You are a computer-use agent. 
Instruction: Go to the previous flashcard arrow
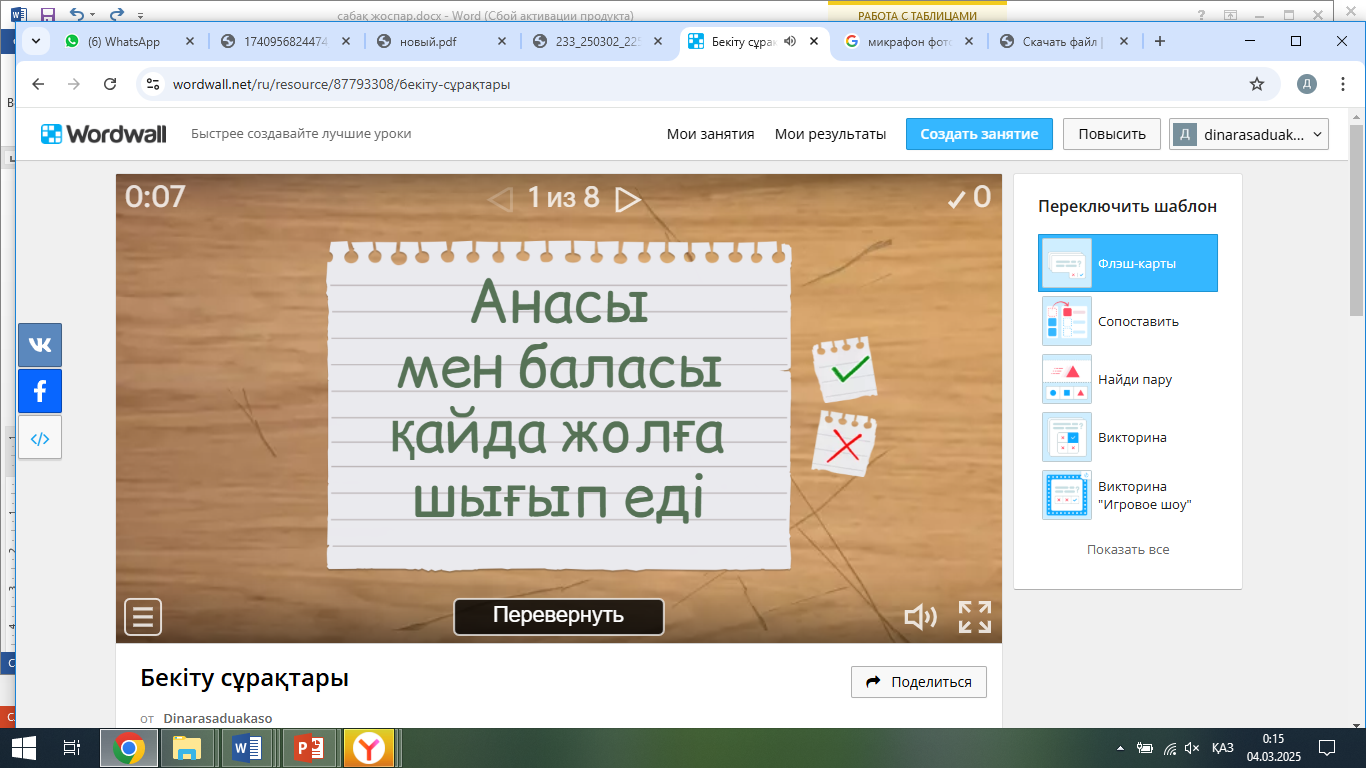pos(499,199)
